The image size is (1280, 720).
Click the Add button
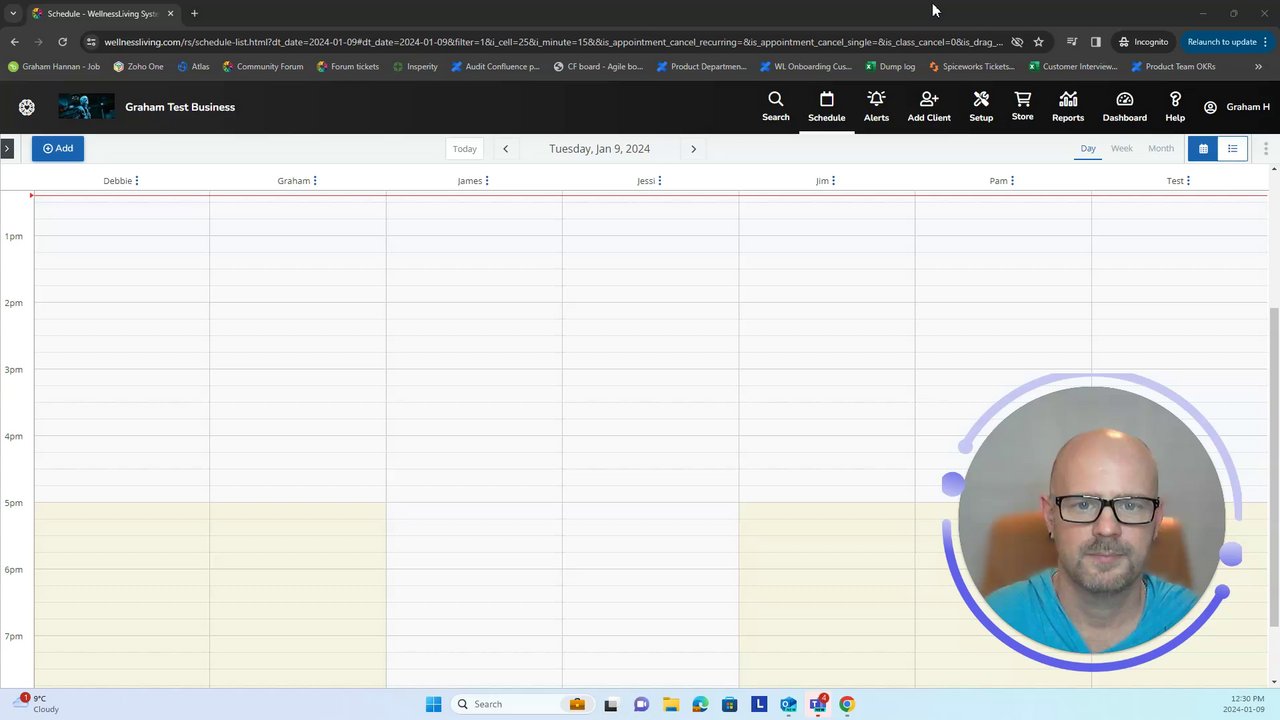click(x=58, y=148)
